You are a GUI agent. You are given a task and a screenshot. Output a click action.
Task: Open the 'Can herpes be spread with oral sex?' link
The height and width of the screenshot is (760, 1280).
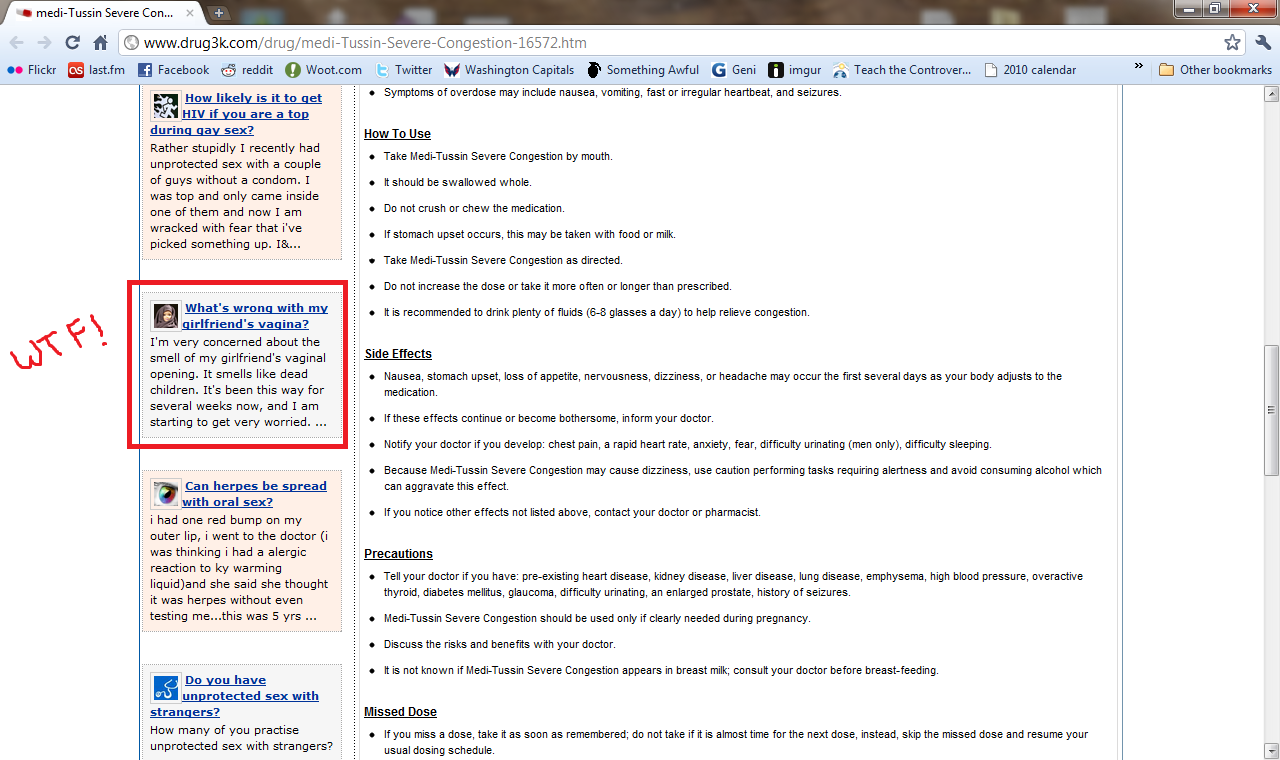tap(254, 494)
